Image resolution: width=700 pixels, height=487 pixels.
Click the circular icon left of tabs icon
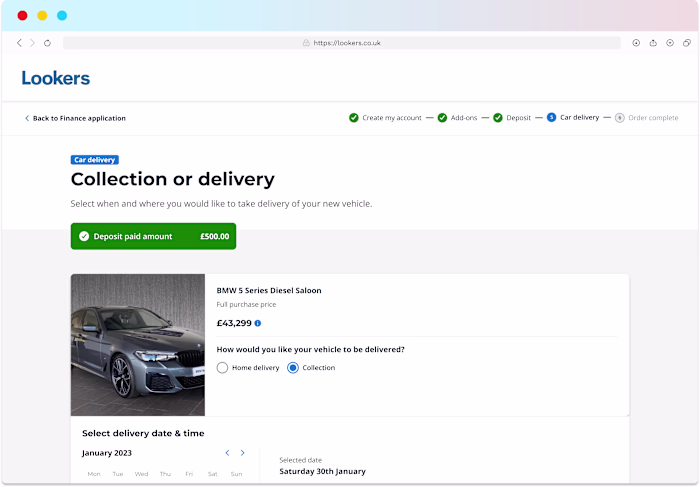670,43
